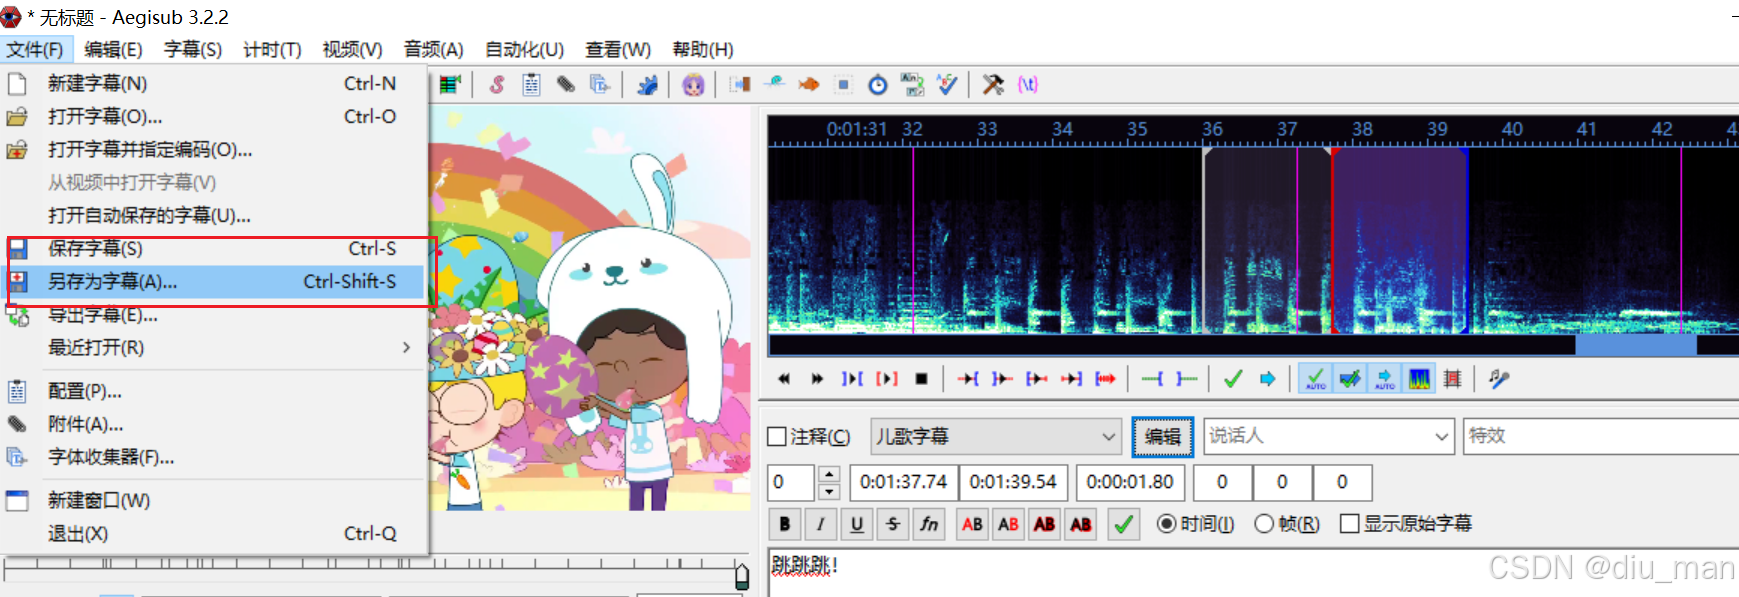The image size is (1739, 597).
Task: Toggle bold B formatting button
Action: point(785,524)
